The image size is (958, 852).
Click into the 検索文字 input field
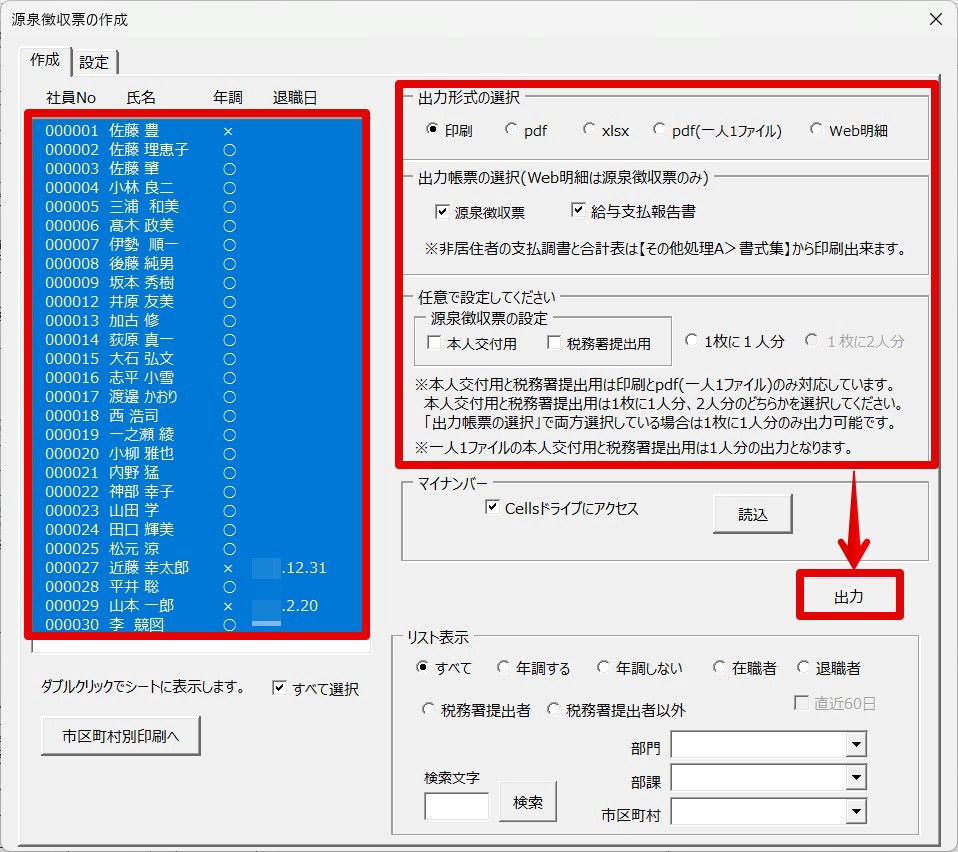click(x=456, y=805)
